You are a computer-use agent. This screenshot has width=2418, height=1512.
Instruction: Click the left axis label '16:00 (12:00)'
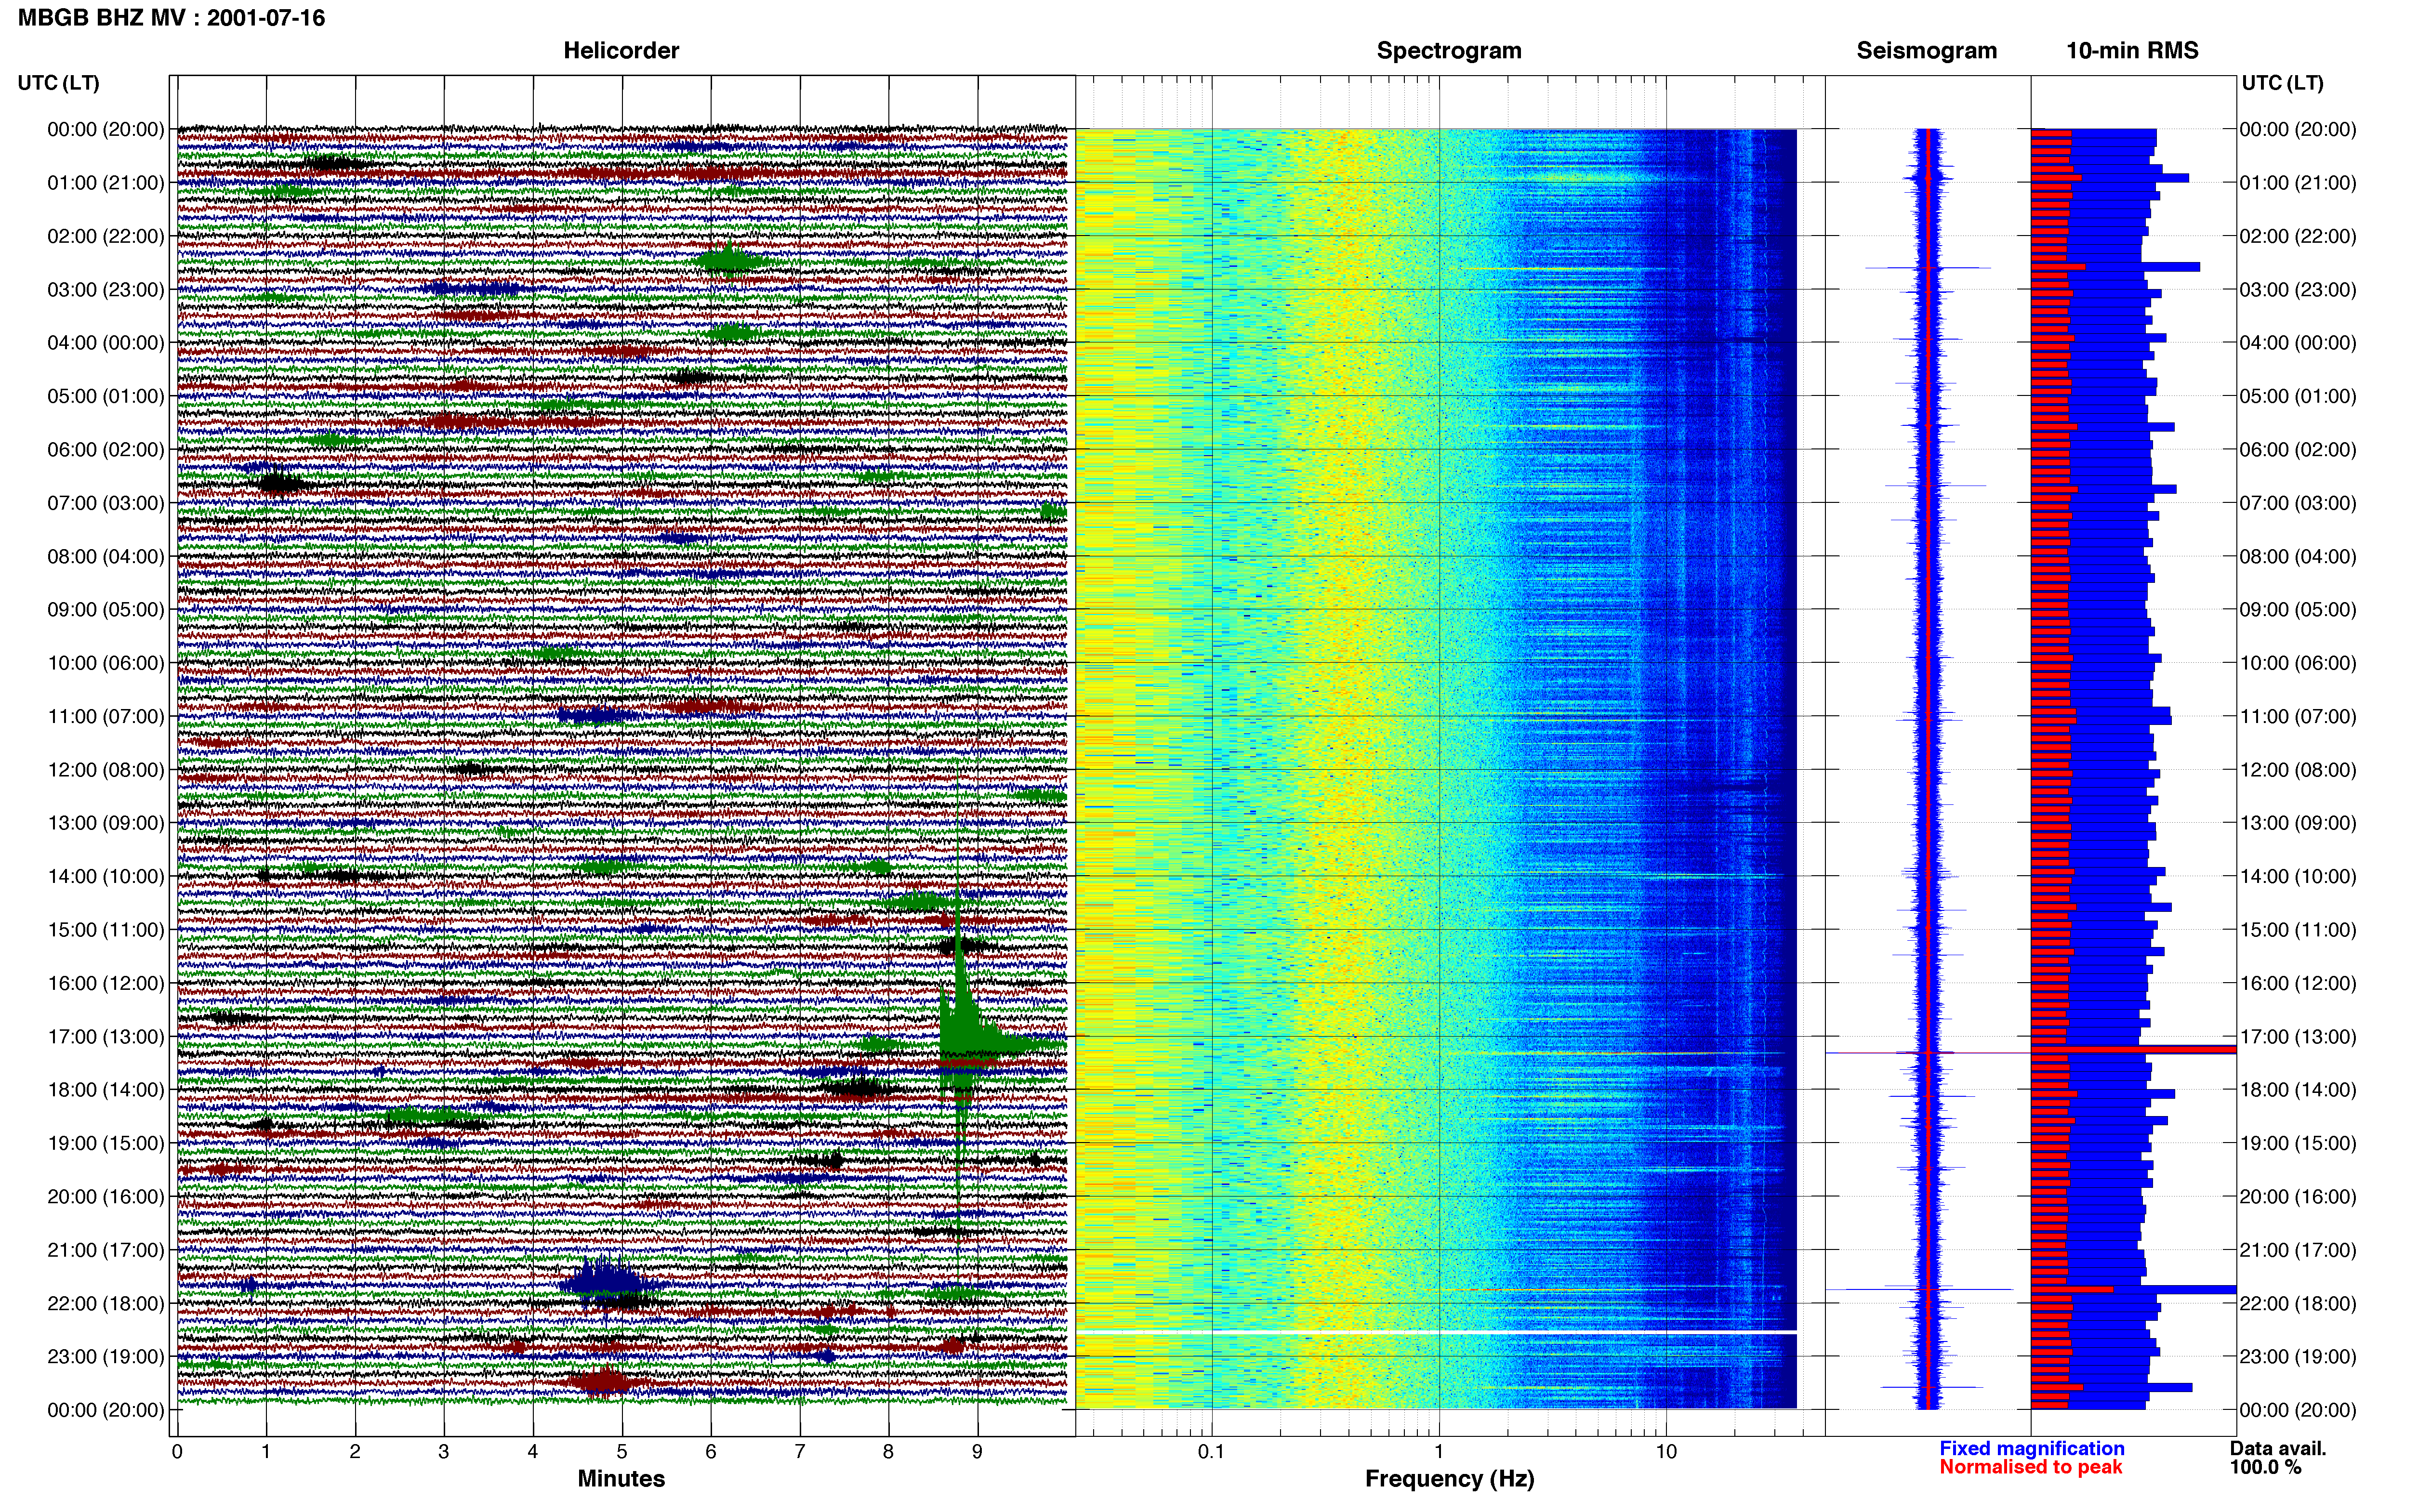[105, 982]
